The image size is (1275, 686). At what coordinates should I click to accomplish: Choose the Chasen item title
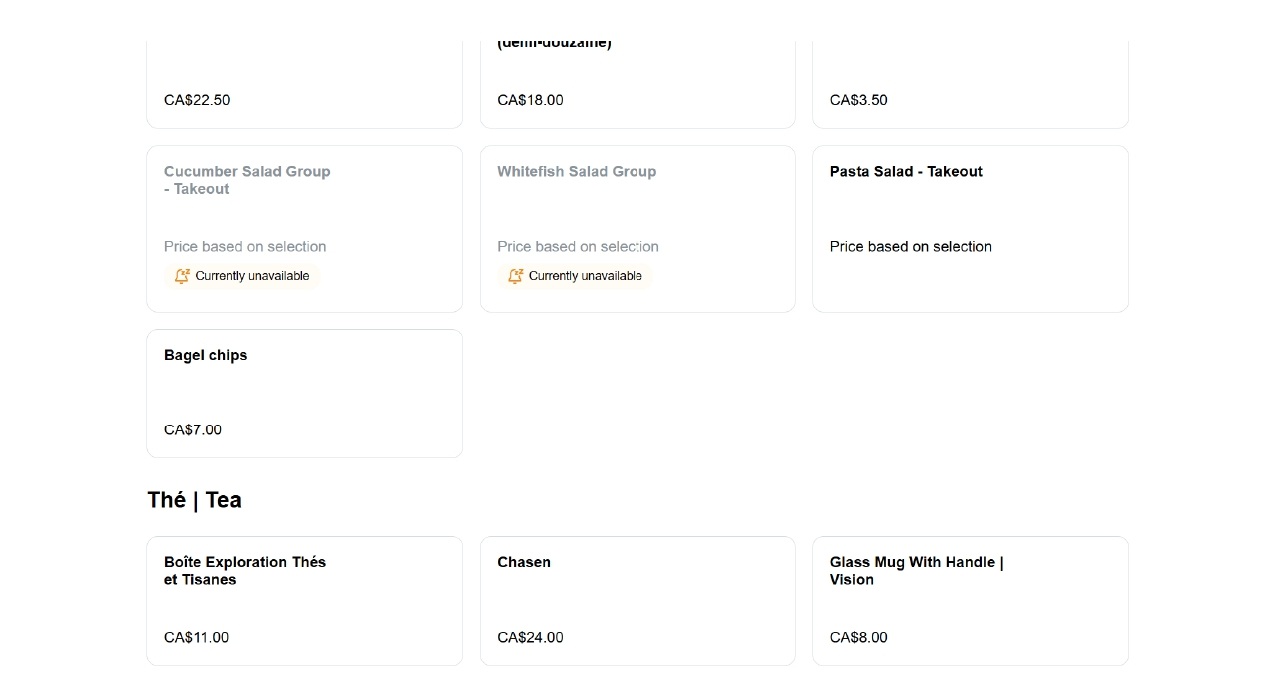click(524, 562)
